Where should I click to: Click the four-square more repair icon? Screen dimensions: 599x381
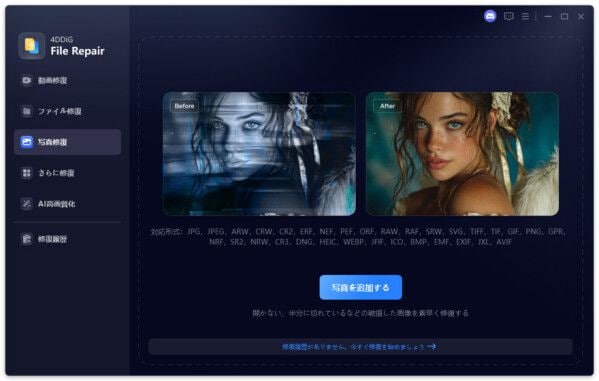tap(26, 173)
